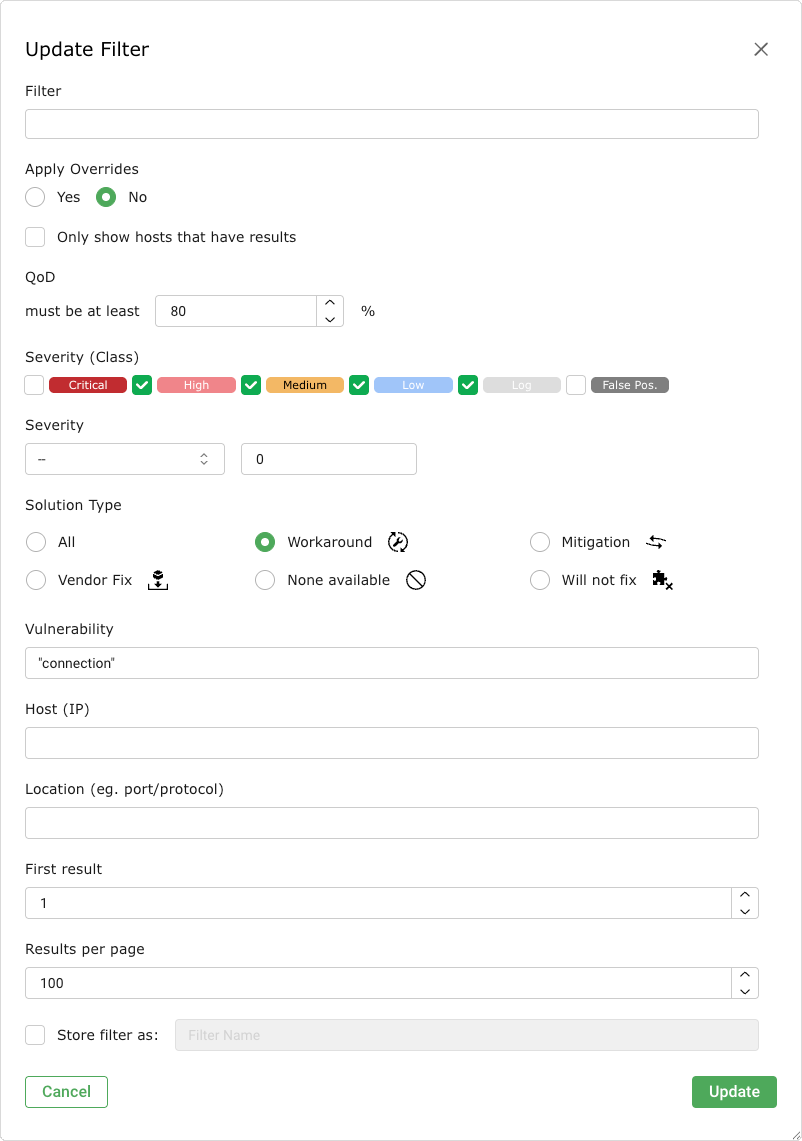Increase First result value with up arrow
802x1141 pixels.
pos(745,895)
